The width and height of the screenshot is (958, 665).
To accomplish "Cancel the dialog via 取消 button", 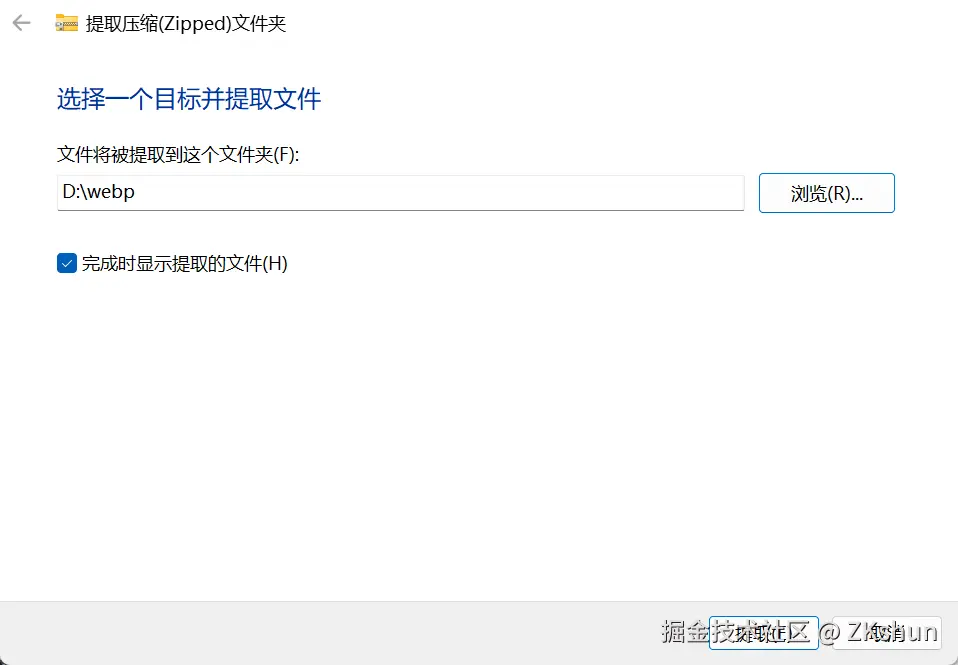I will 887,633.
